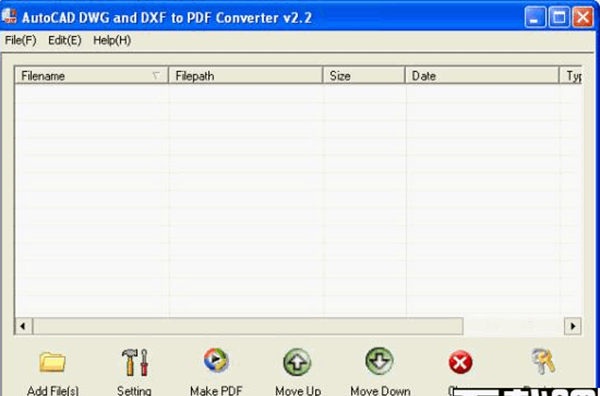
Task: Click the Make PDF icon
Action: (x=216, y=360)
